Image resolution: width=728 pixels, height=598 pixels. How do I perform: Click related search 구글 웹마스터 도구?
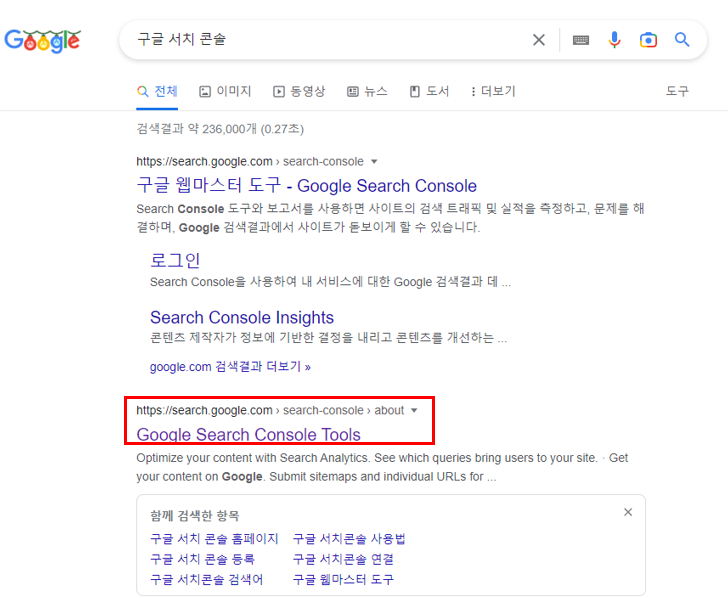click(x=343, y=579)
